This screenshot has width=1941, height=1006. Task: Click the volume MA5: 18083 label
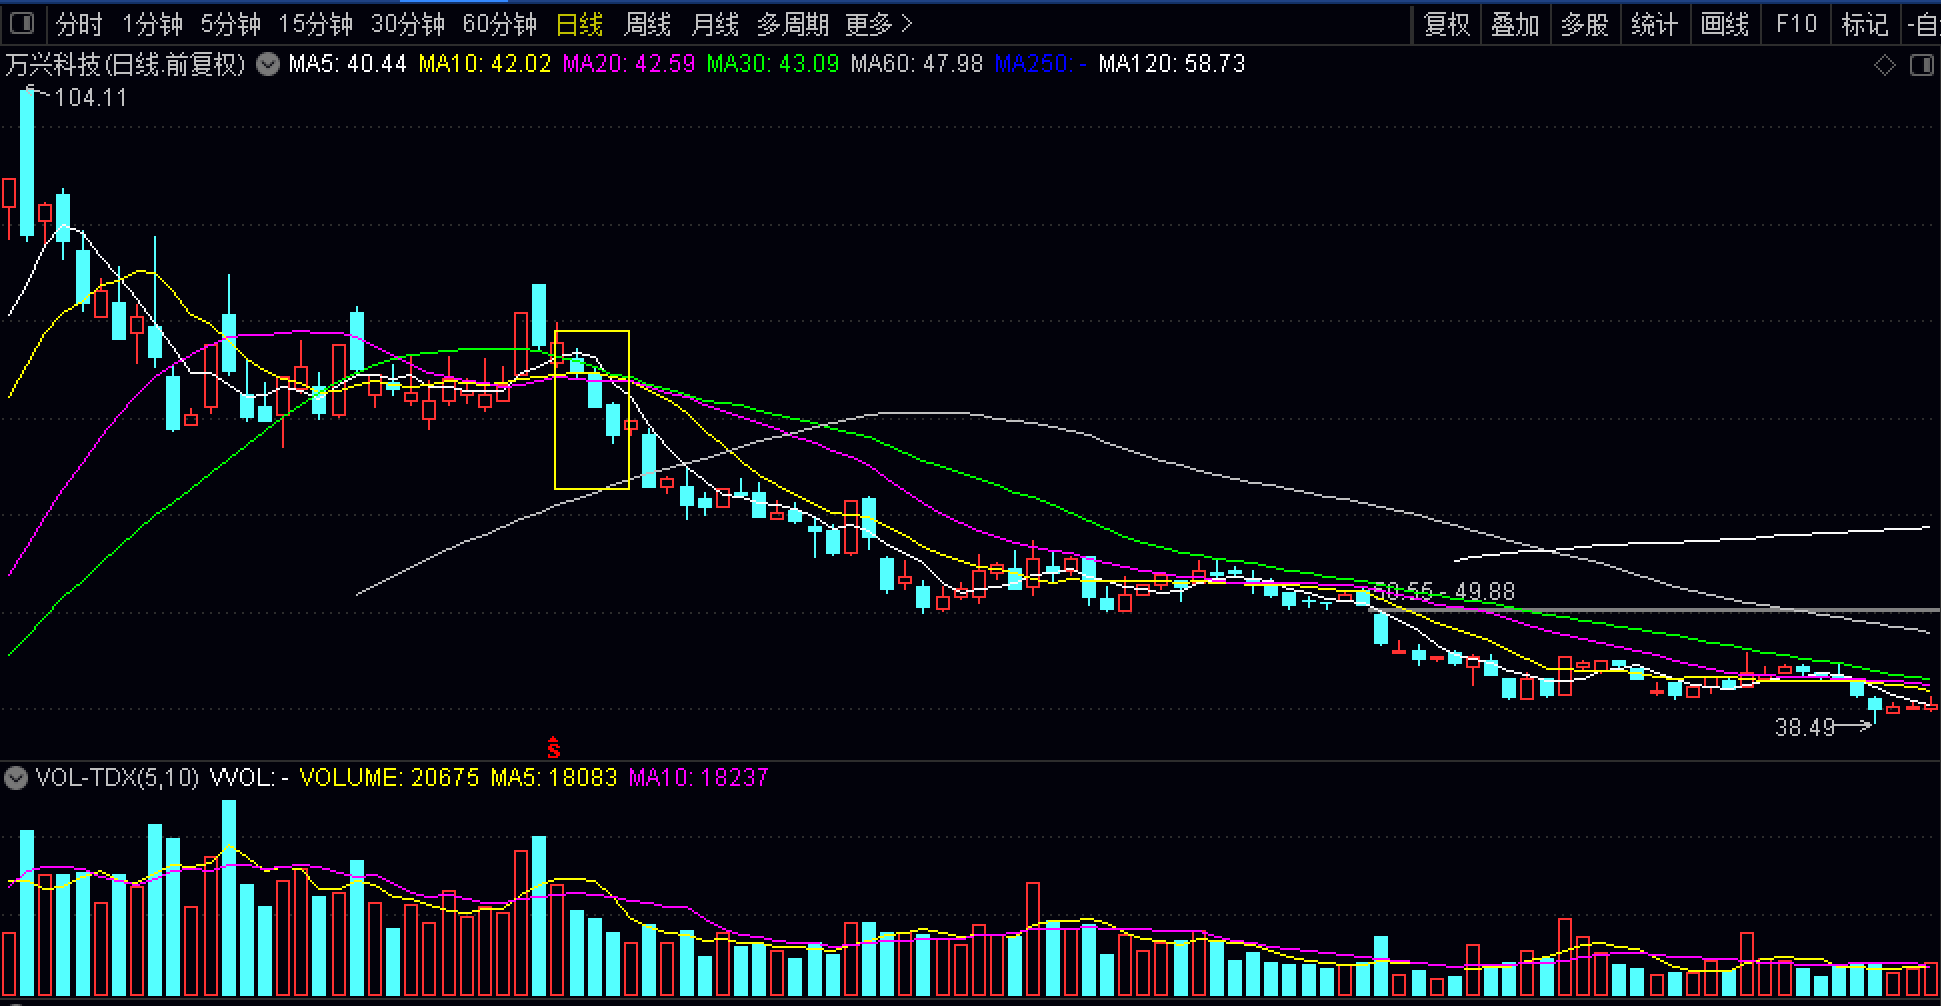554,778
